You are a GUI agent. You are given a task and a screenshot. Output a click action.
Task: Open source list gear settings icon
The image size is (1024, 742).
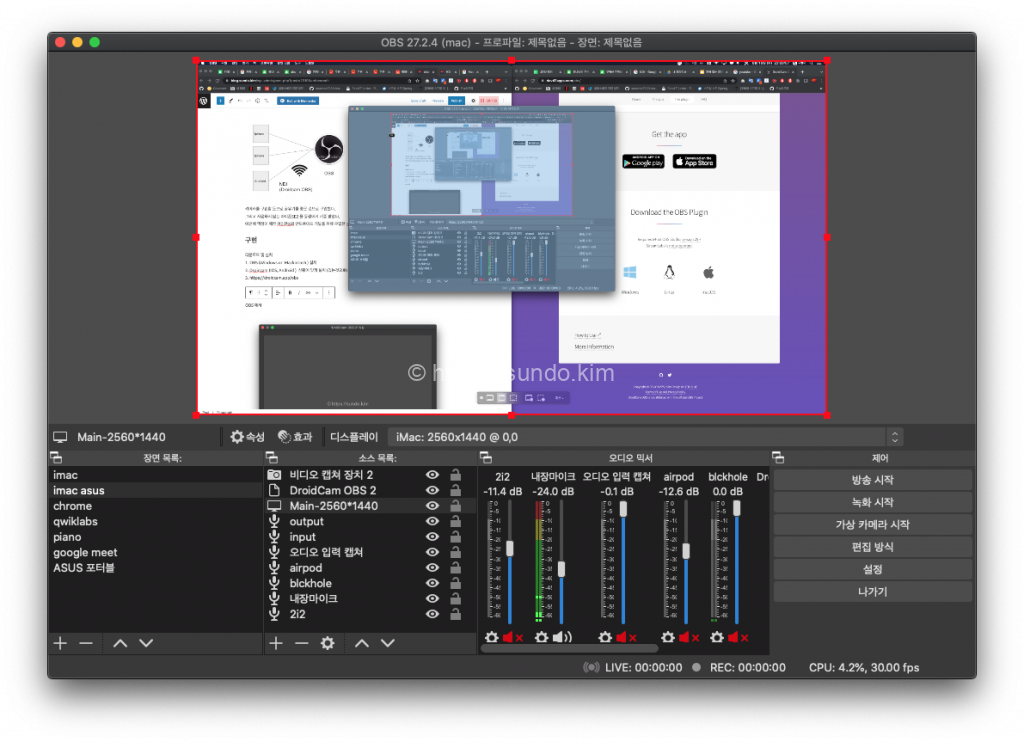pyautogui.click(x=327, y=643)
